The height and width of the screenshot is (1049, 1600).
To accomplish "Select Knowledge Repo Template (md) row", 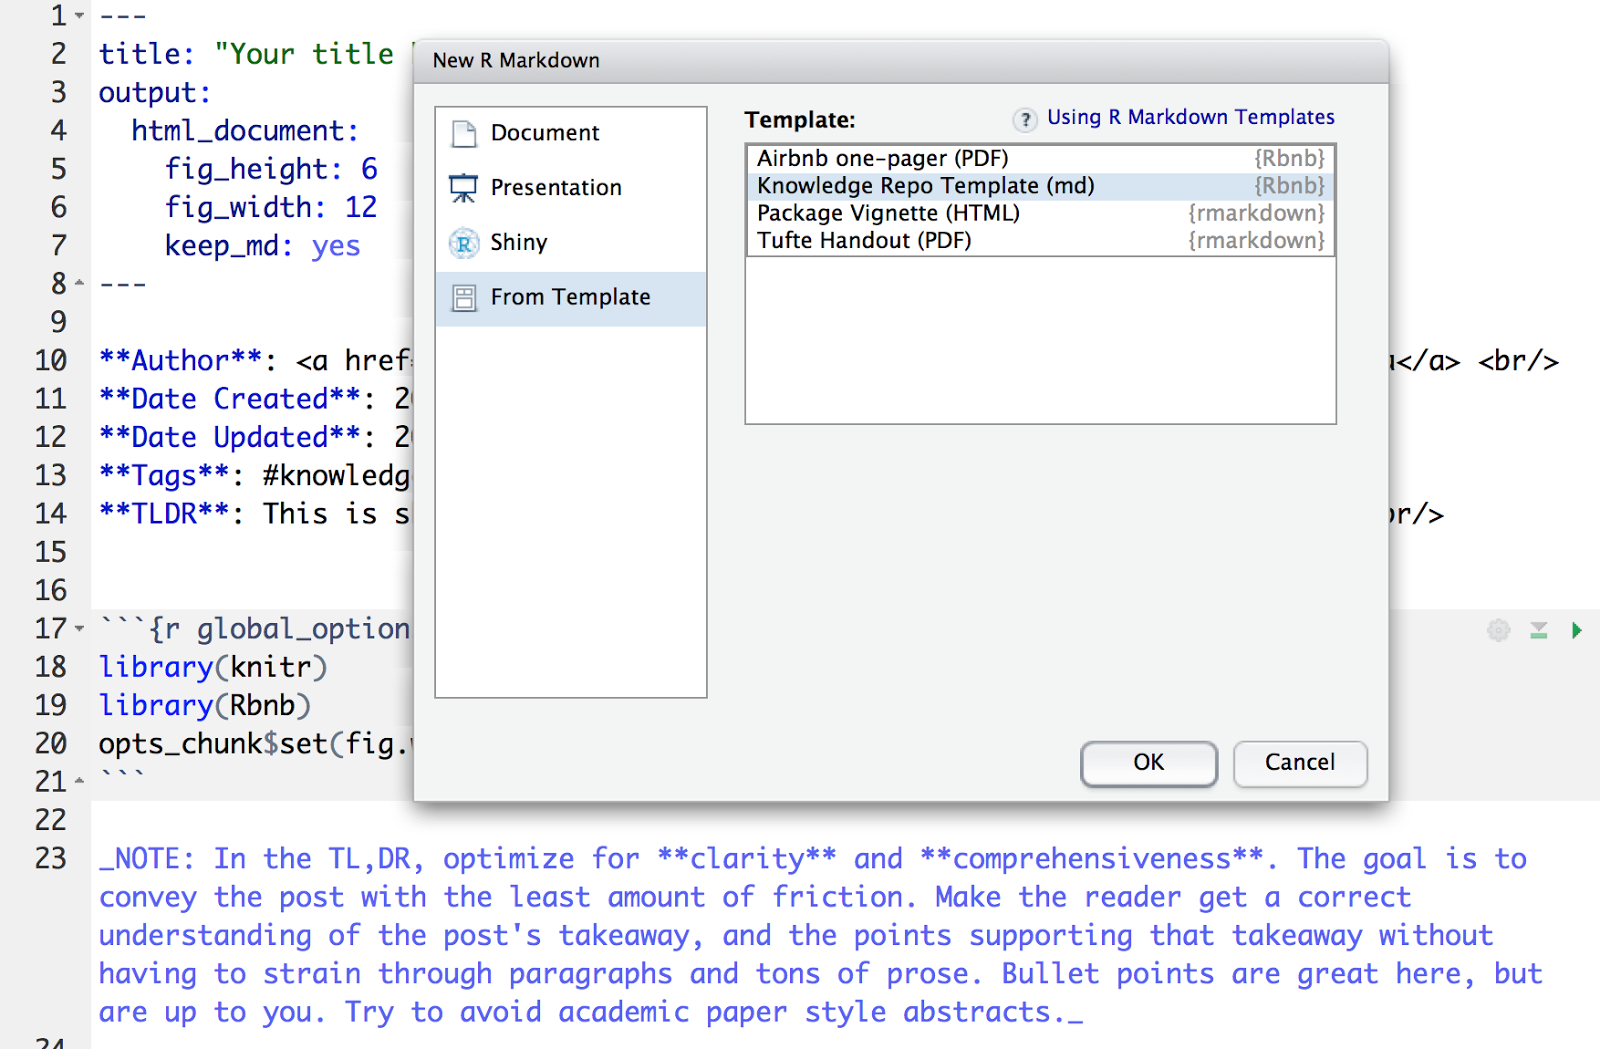I will 1040,186.
